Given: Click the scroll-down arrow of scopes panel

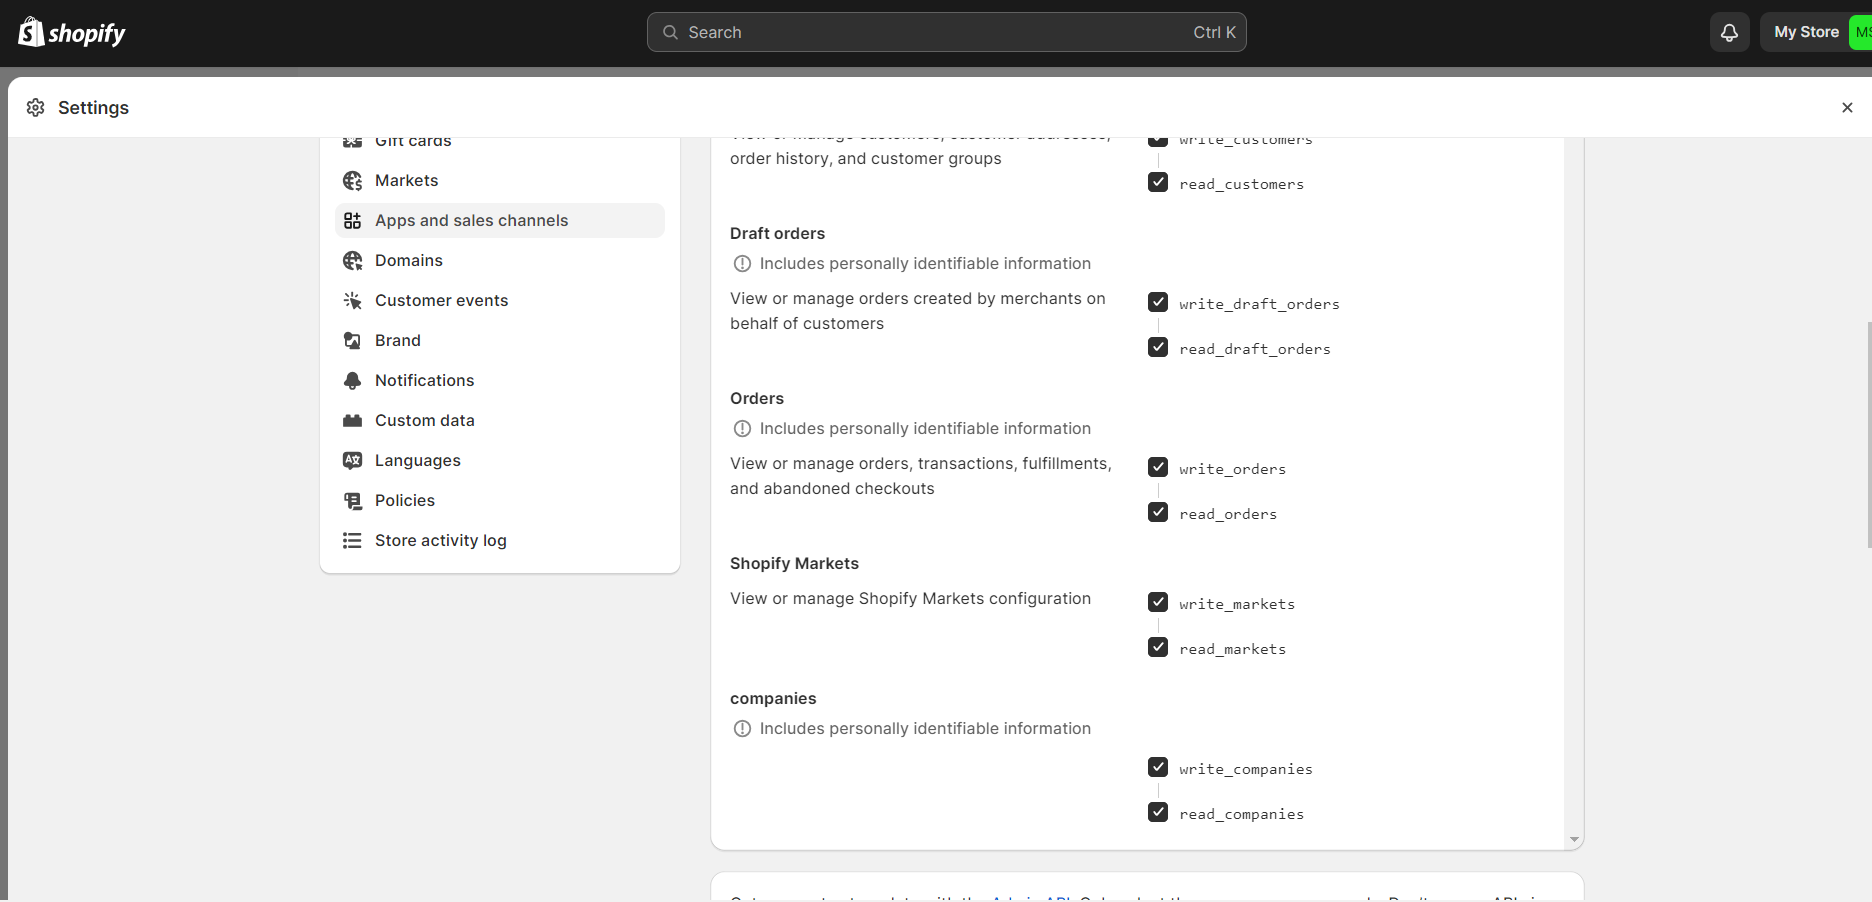Looking at the screenshot, I should pyautogui.click(x=1574, y=840).
